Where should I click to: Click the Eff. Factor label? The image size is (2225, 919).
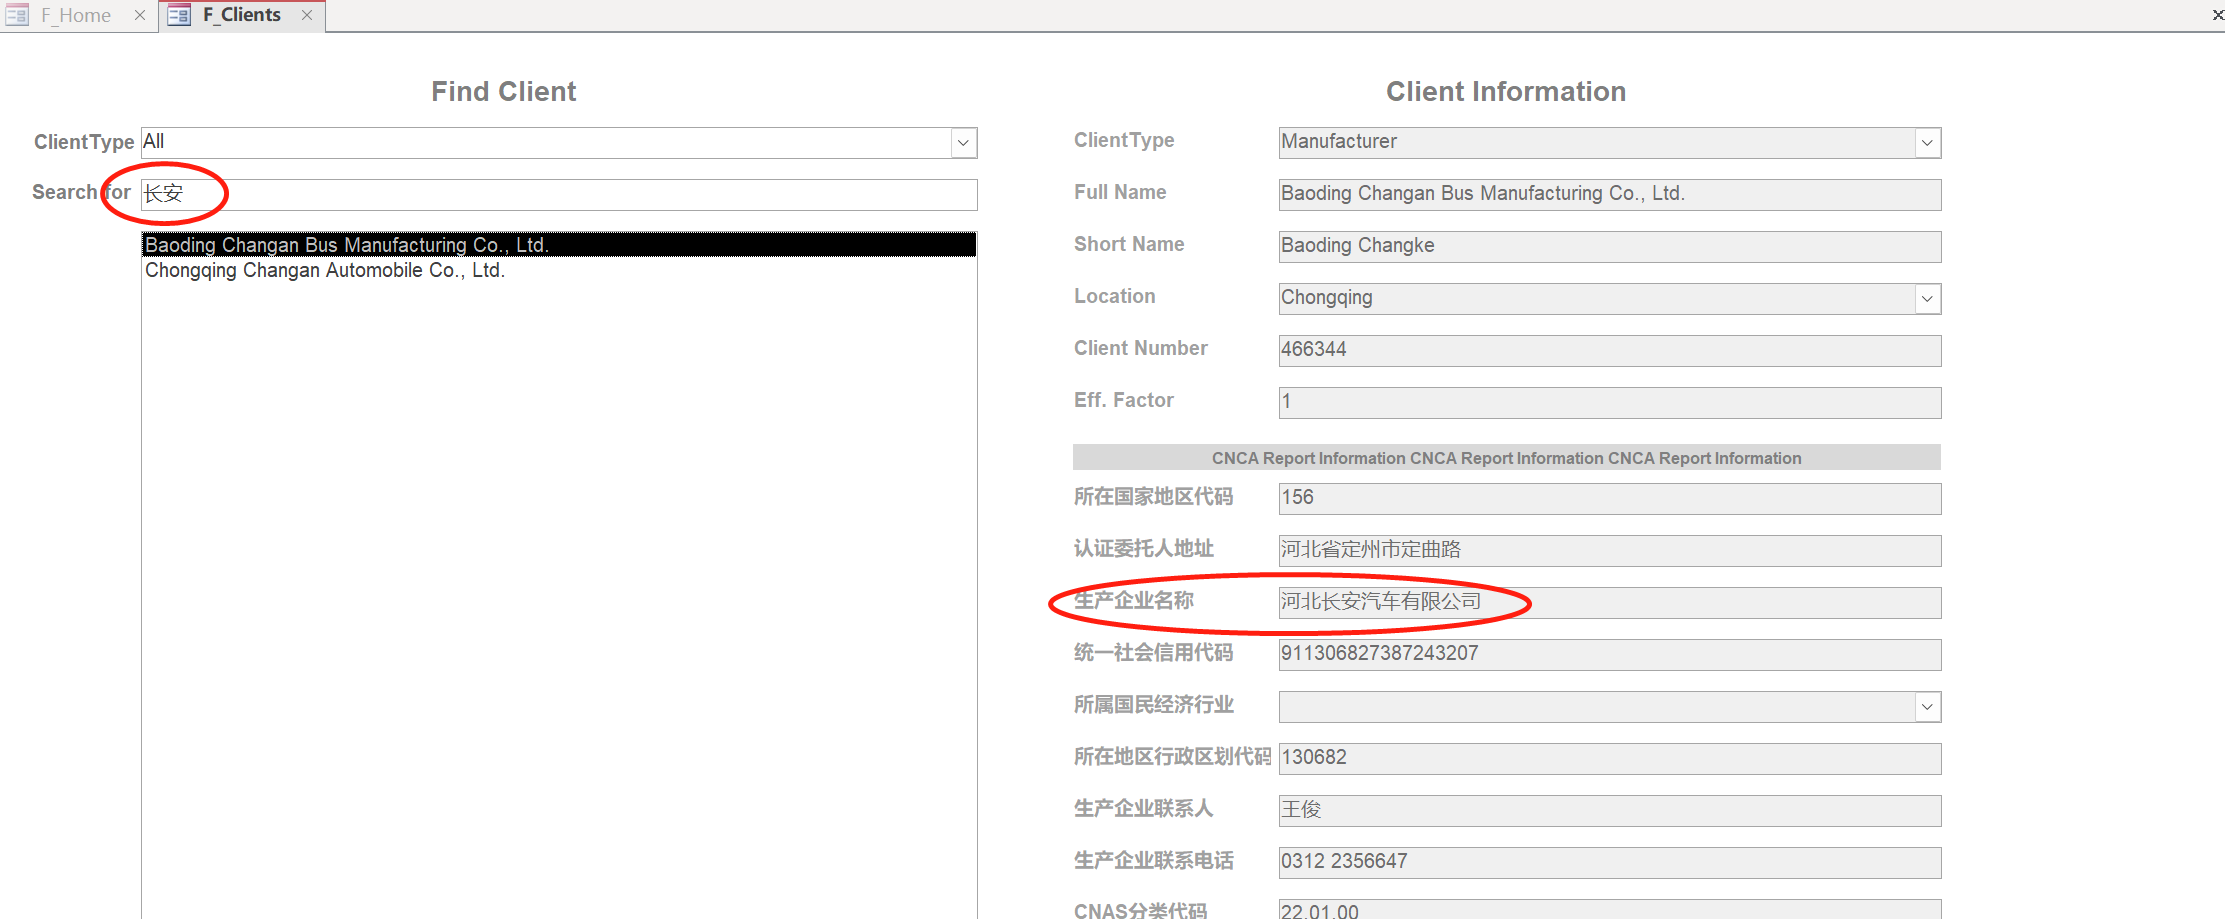click(1124, 400)
